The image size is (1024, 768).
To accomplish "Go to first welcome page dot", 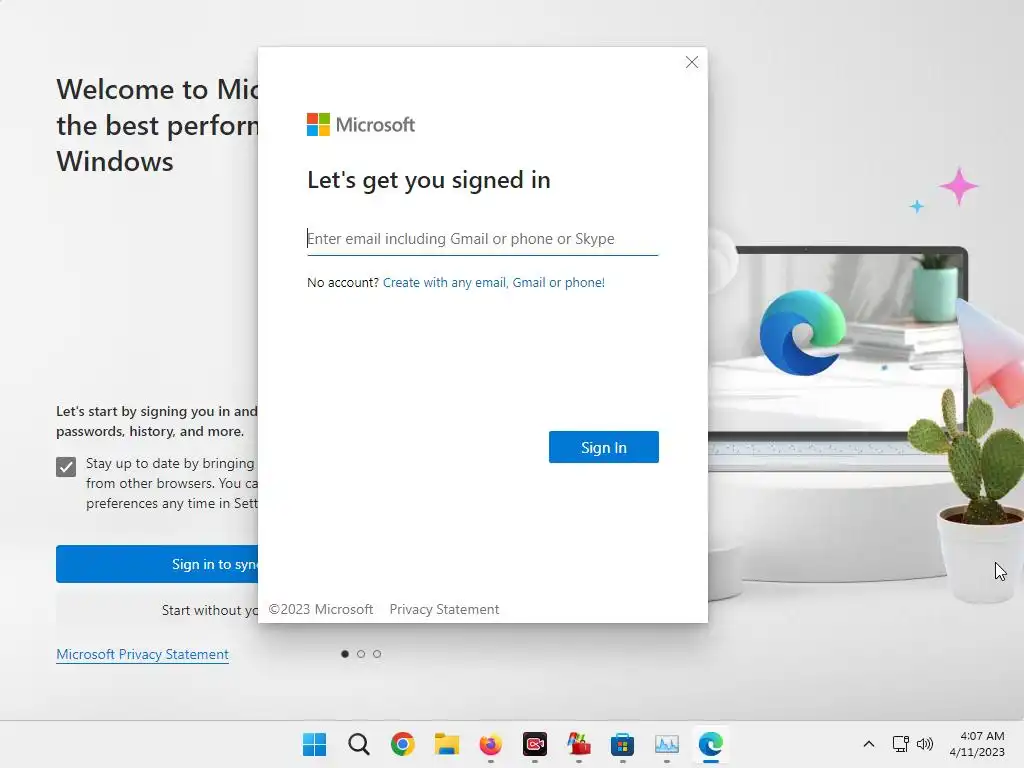I will pos(345,654).
